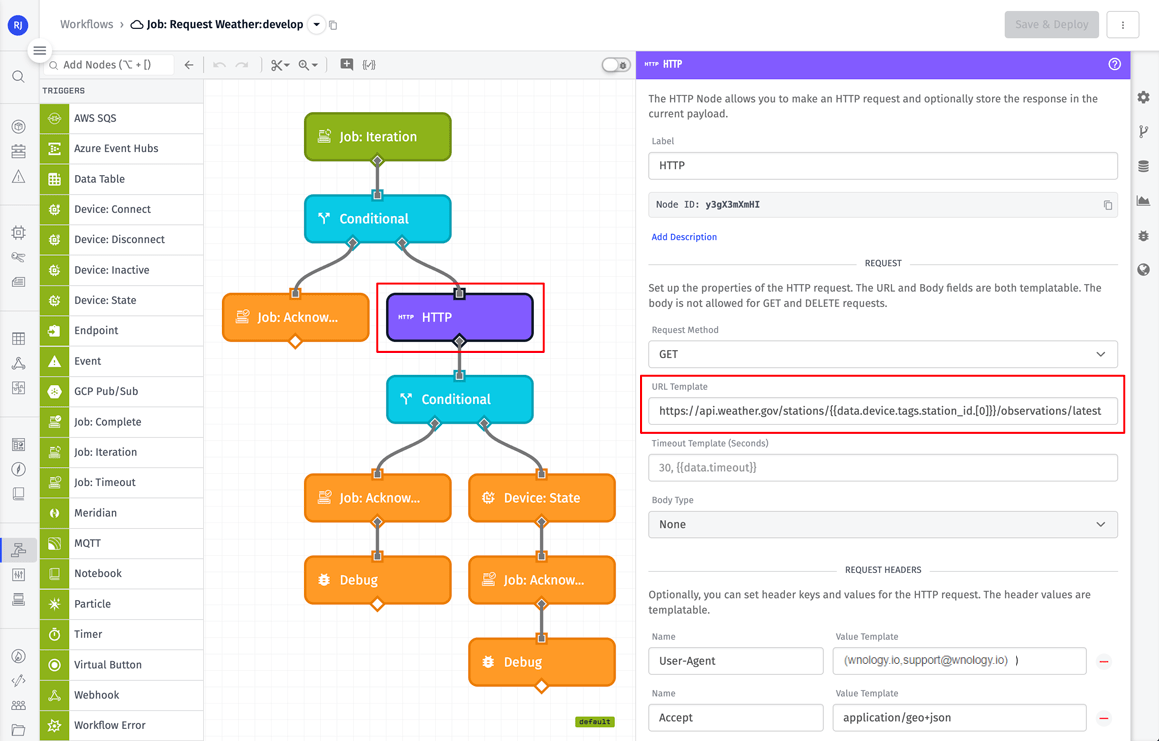The image size is (1159, 741).
Task: Open the RJ user avatar menu
Action: pyautogui.click(x=18, y=24)
